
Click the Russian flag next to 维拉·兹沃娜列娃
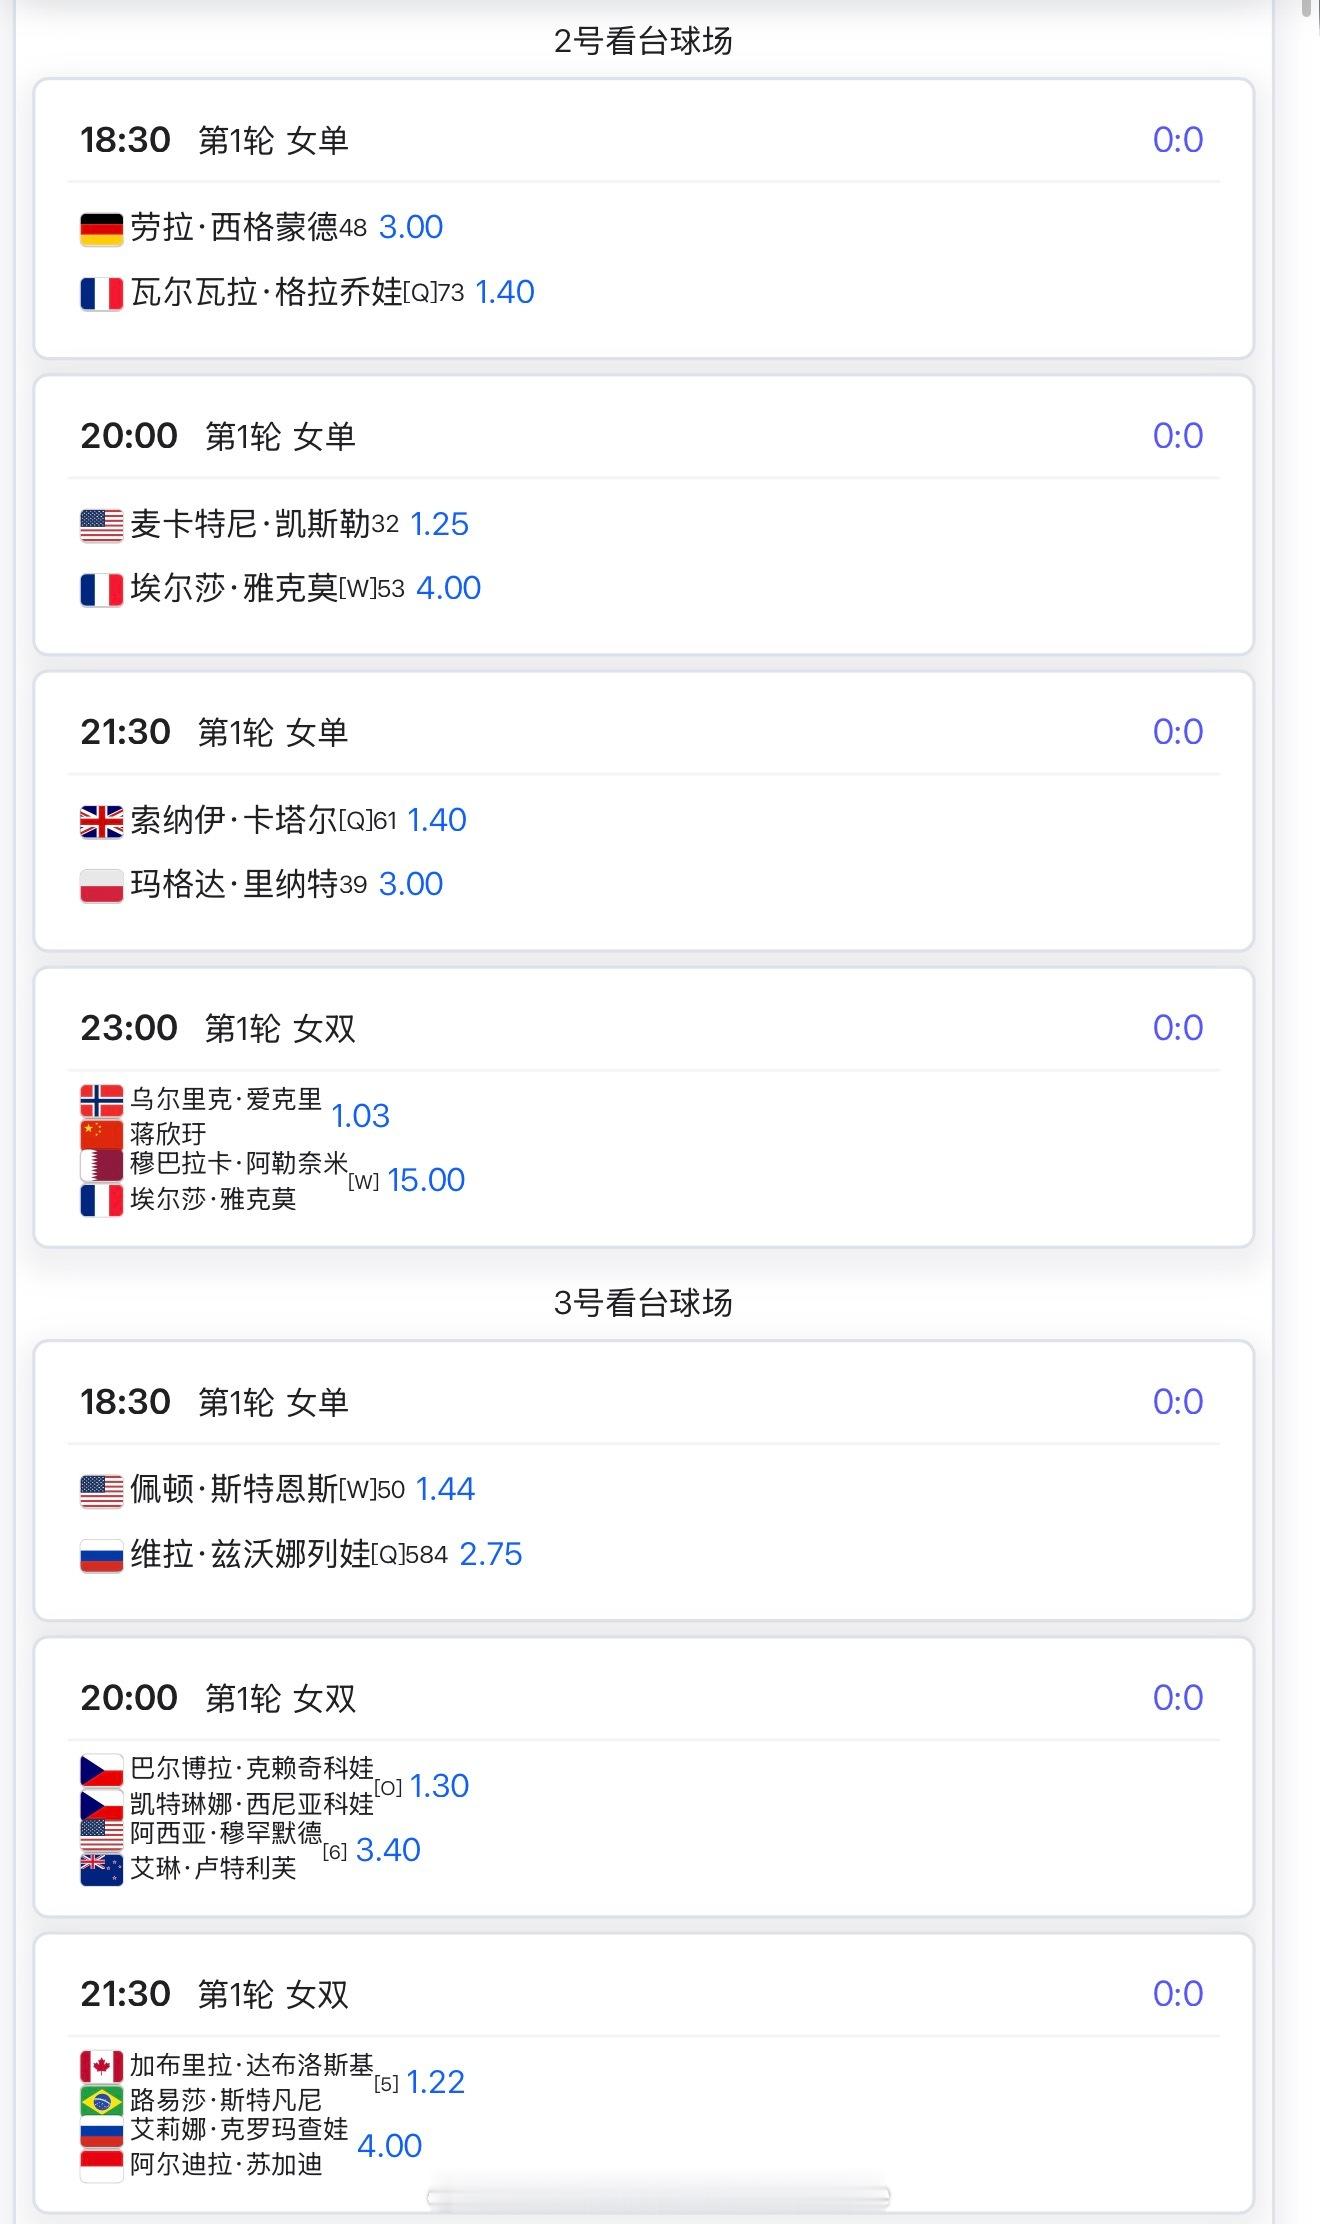pos(101,1555)
